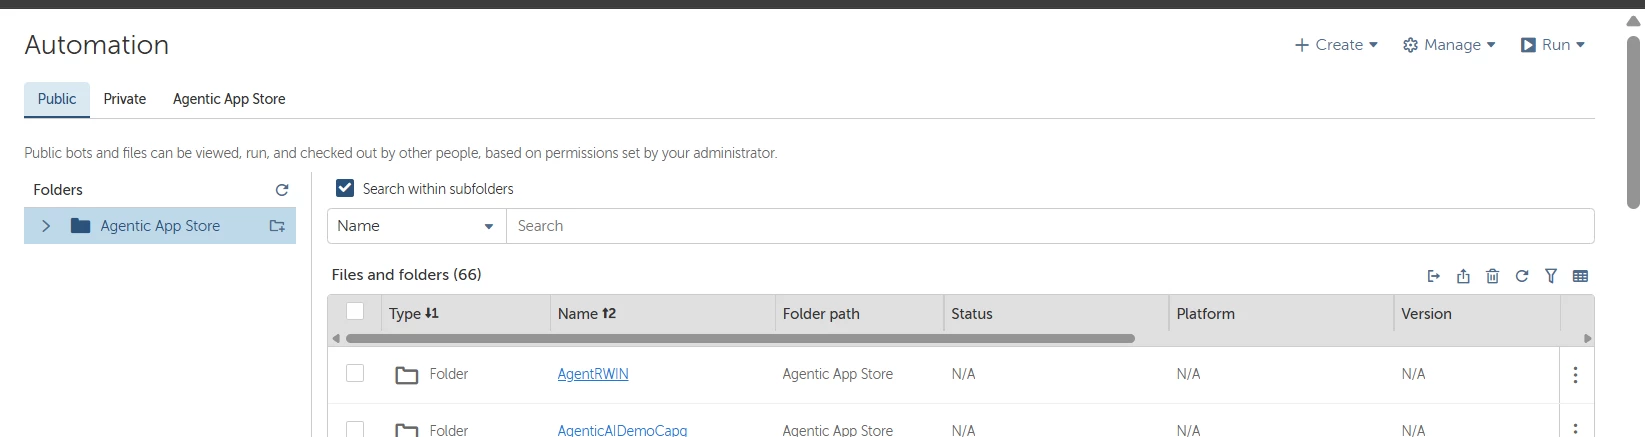Refresh the files and folders table
This screenshot has width=1645, height=437.
(1521, 276)
